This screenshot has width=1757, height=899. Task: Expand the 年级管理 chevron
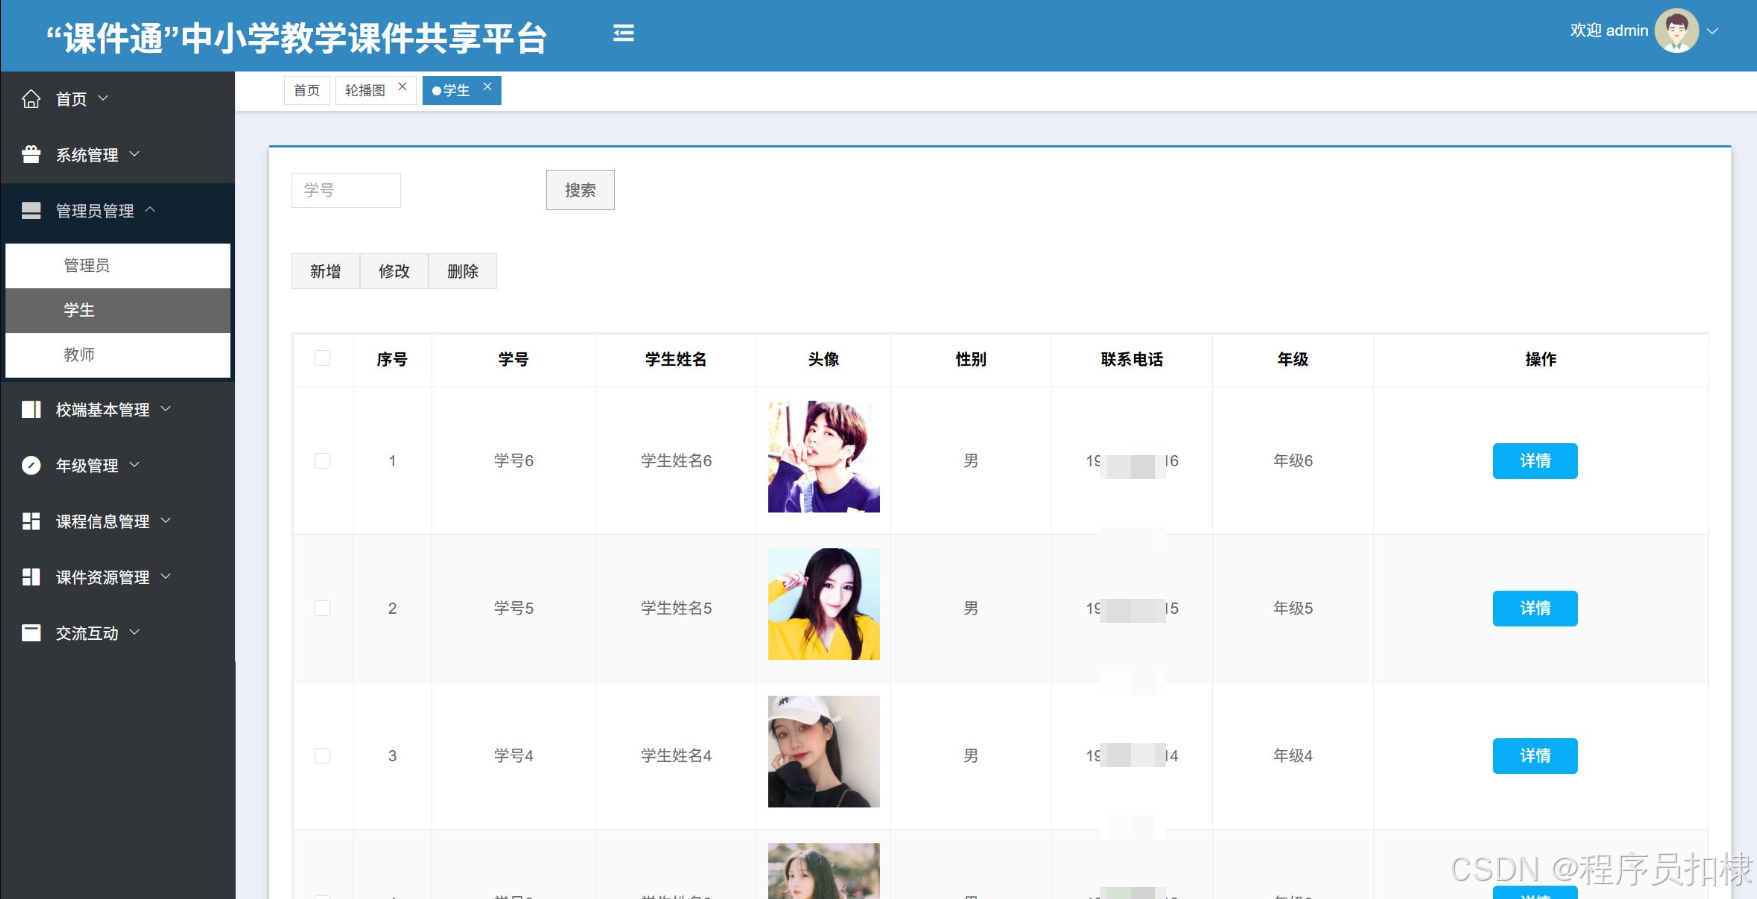point(134,464)
